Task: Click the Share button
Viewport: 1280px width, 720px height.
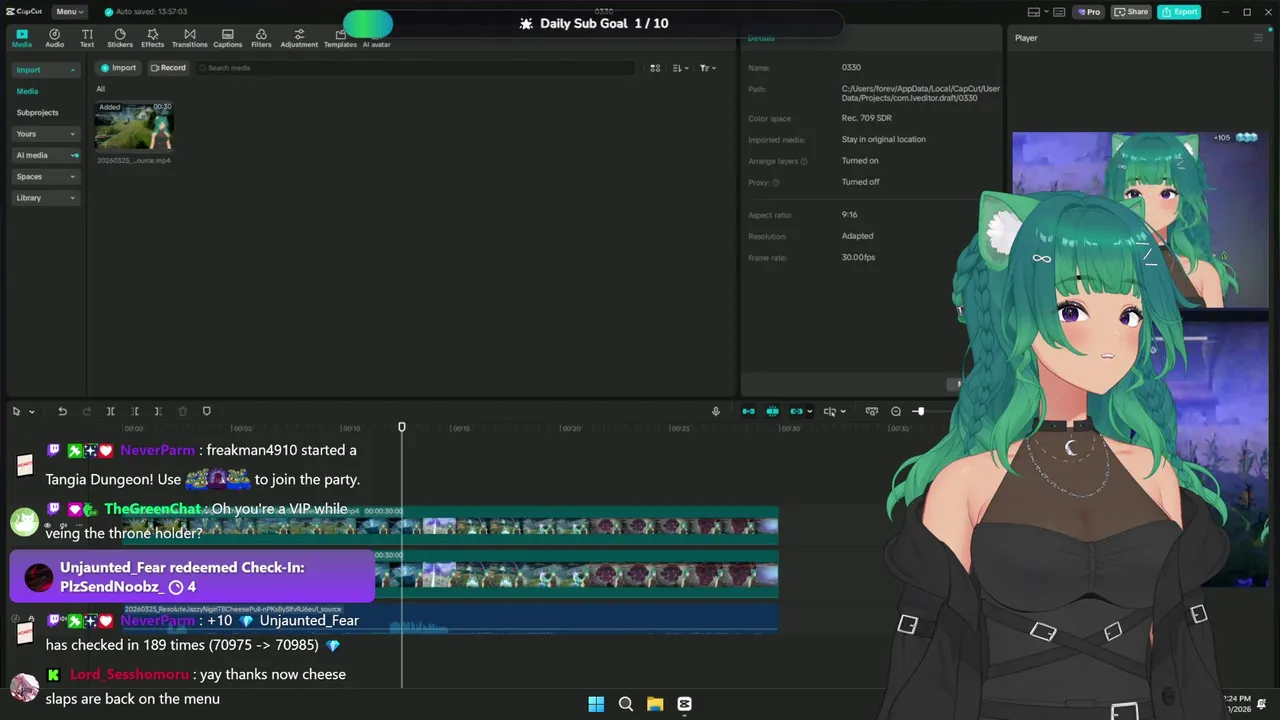Action: [x=1132, y=12]
